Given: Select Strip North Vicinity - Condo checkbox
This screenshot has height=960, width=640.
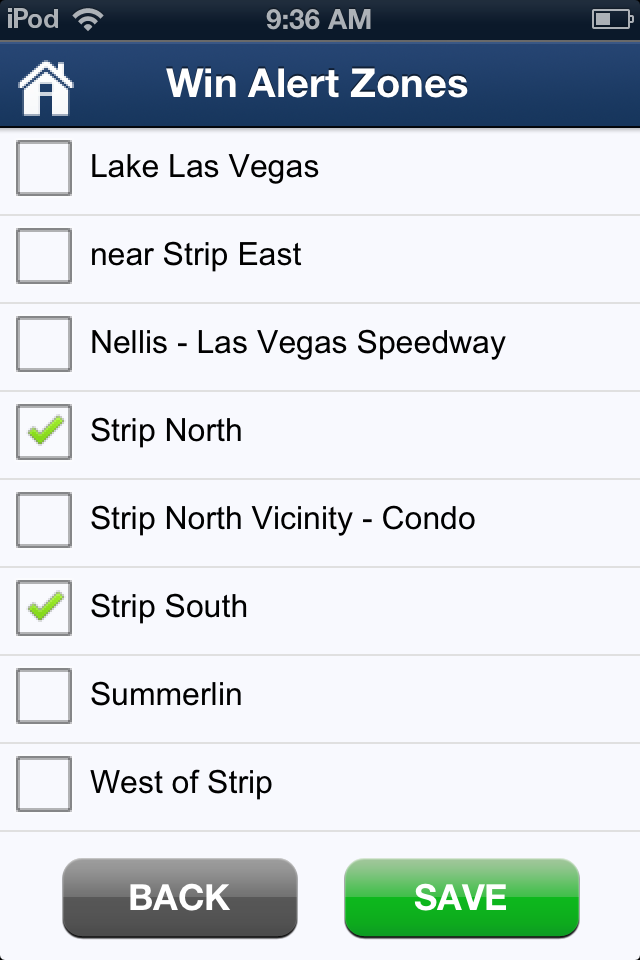Looking at the screenshot, I should pyautogui.click(x=44, y=519).
